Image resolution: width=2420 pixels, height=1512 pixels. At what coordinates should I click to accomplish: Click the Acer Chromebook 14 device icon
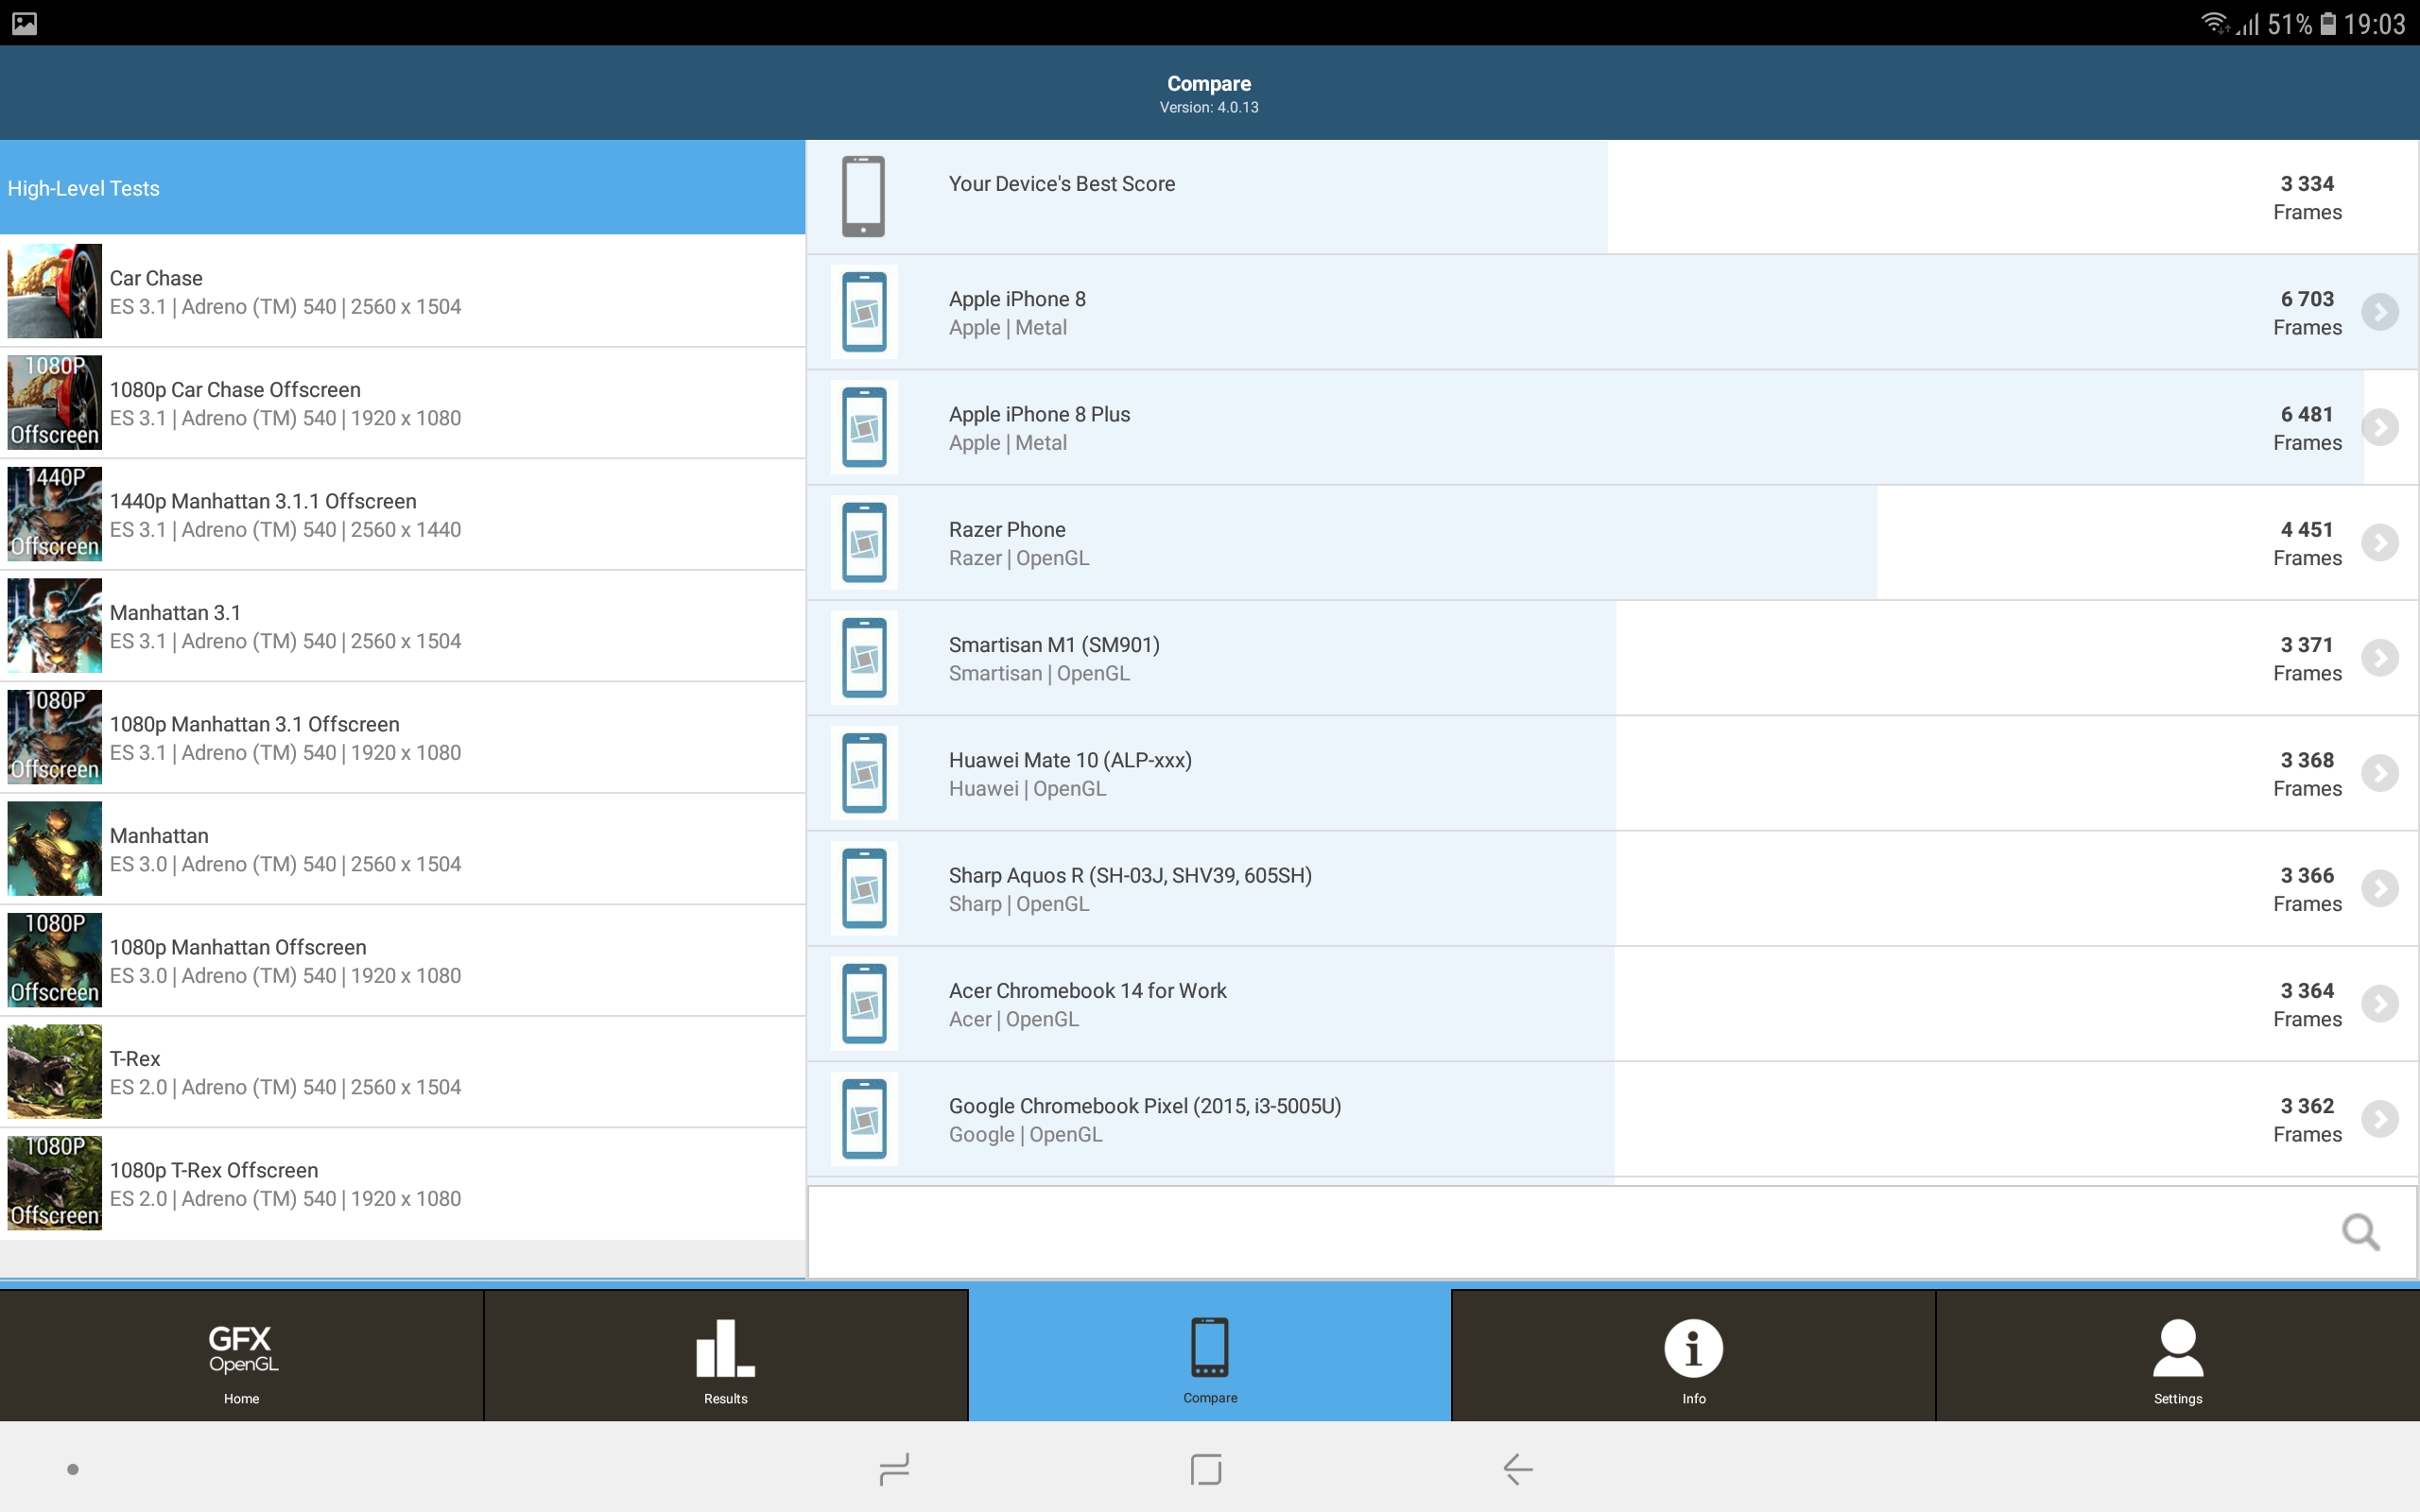pyautogui.click(x=864, y=1003)
